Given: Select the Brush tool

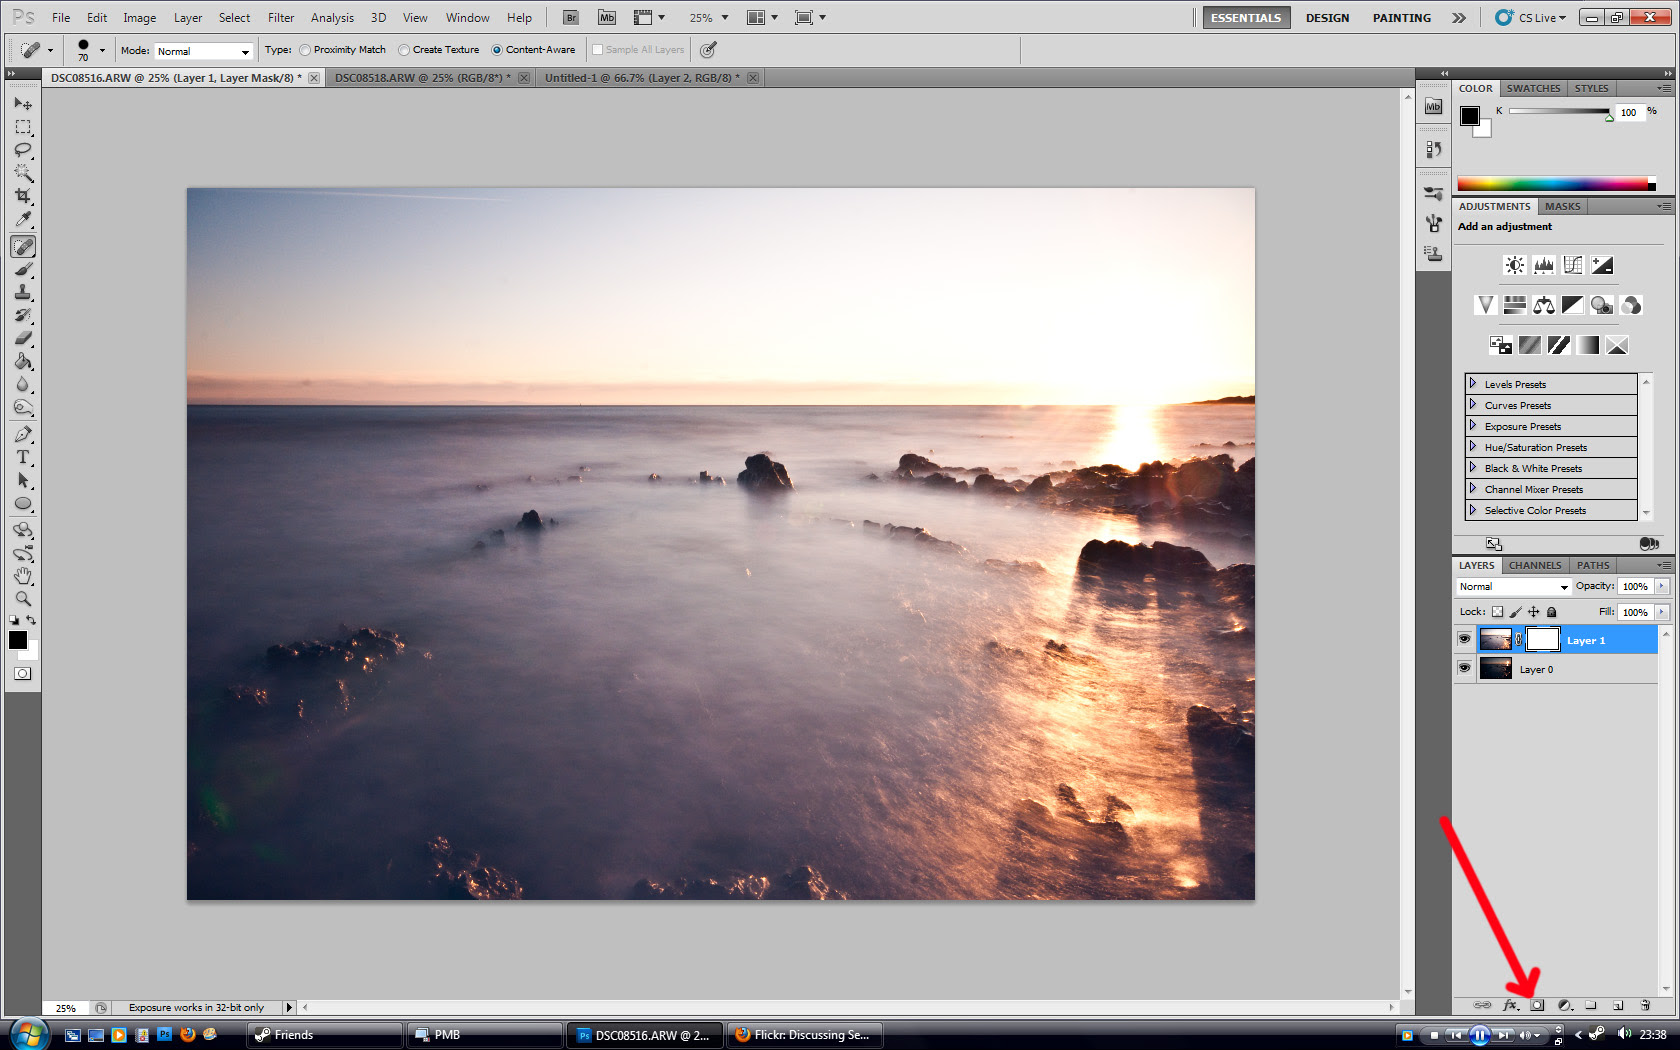Looking at the screenshot, I should coord(23,269).
